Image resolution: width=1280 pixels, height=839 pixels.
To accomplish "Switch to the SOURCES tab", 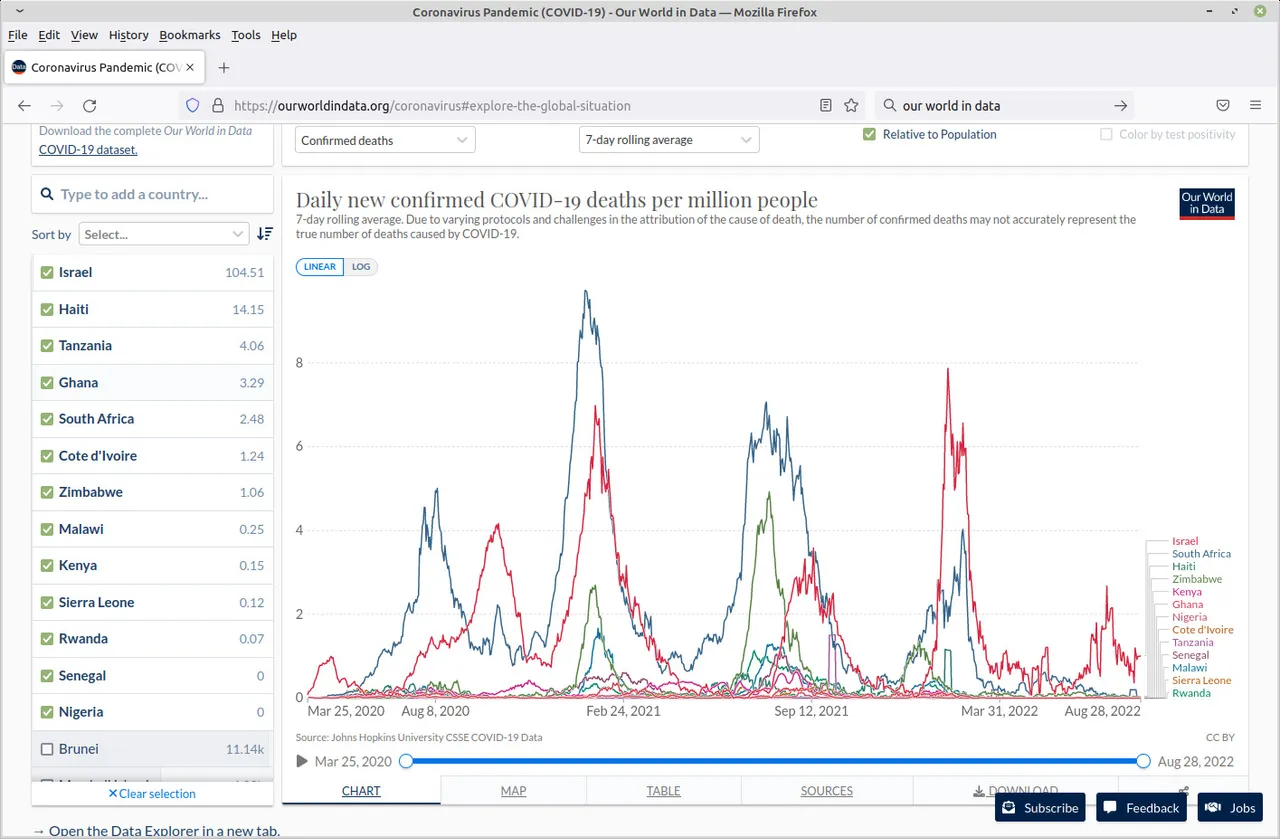I will coord(827,790).
